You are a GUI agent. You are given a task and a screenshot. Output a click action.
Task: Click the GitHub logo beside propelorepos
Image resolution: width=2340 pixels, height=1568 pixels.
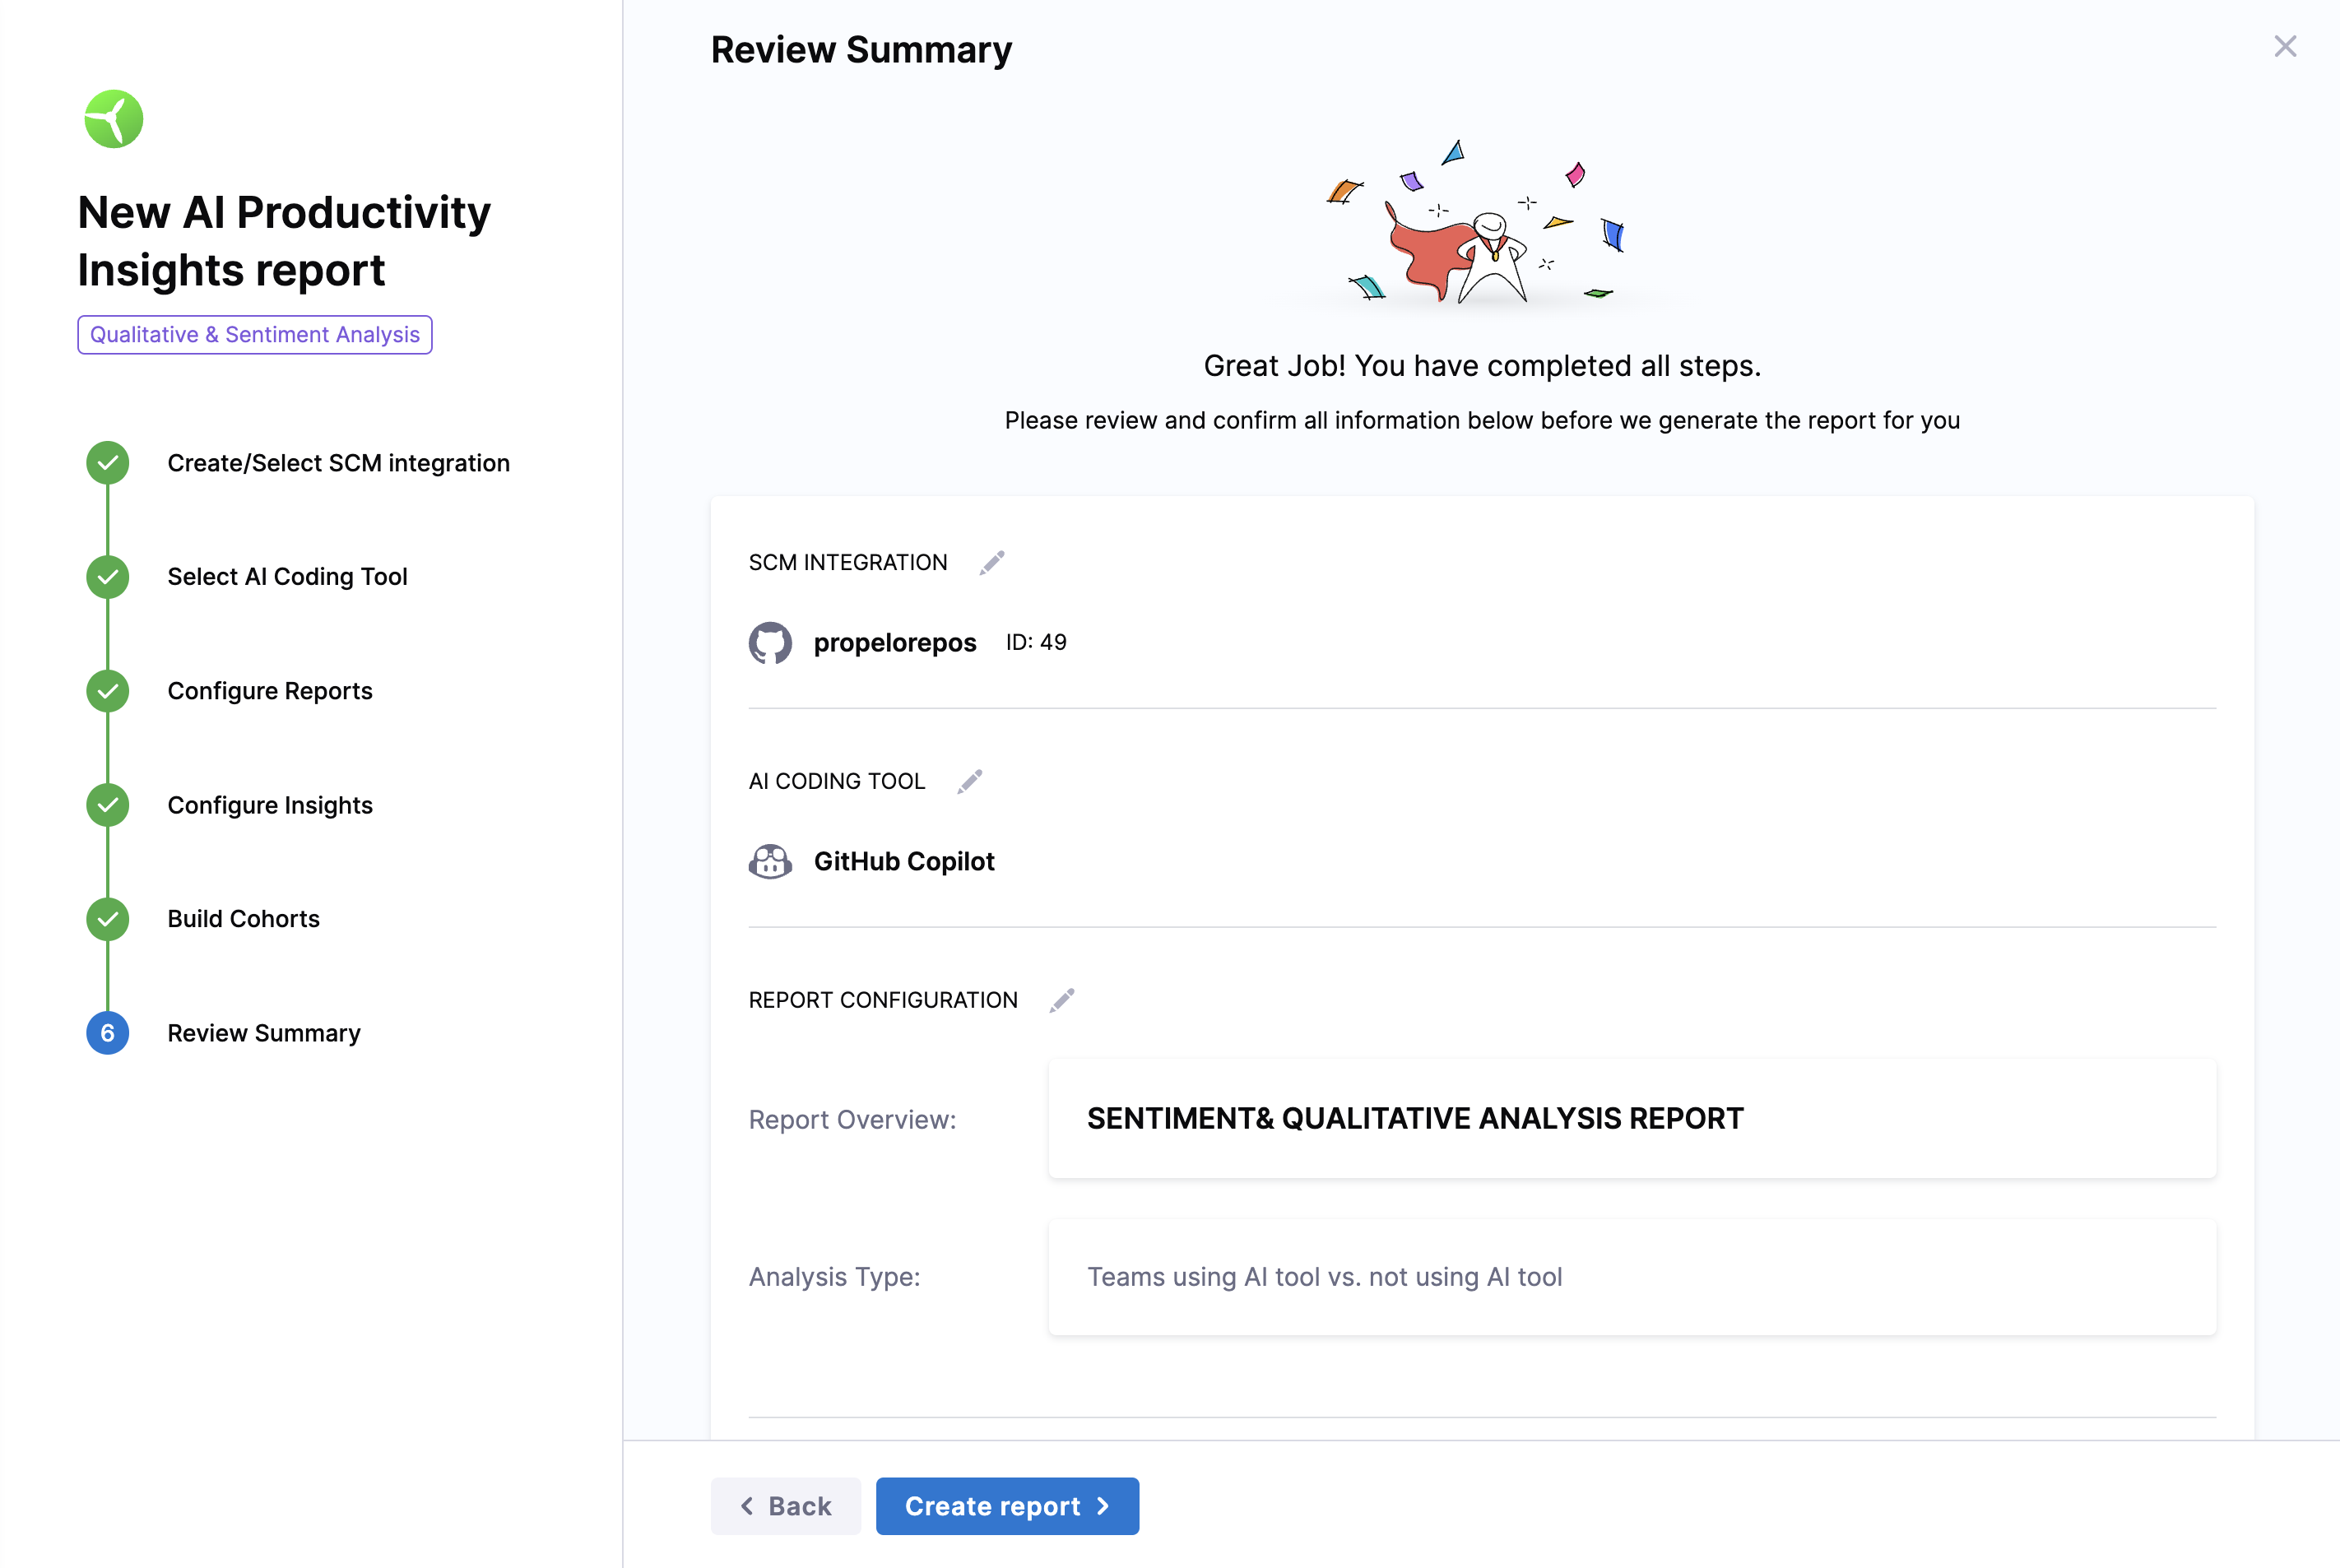770,643
